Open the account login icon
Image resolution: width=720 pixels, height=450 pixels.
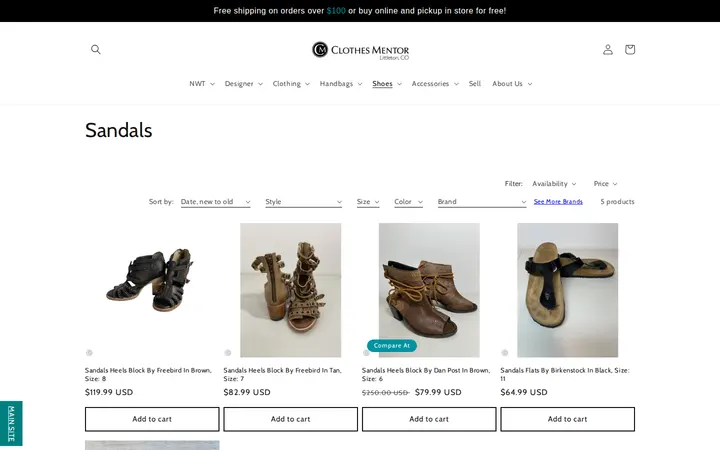[x=608, y=49]
